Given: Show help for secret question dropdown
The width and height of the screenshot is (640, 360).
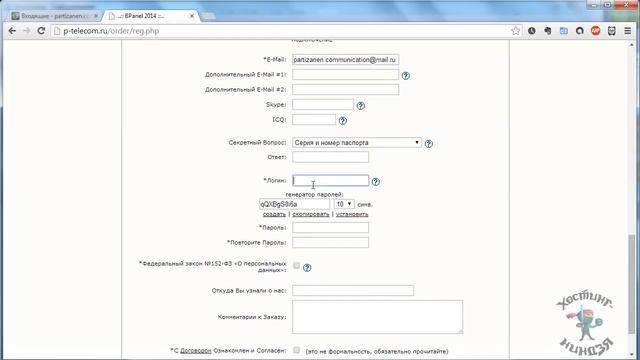Looking at the screenshot, I should 429,144.
